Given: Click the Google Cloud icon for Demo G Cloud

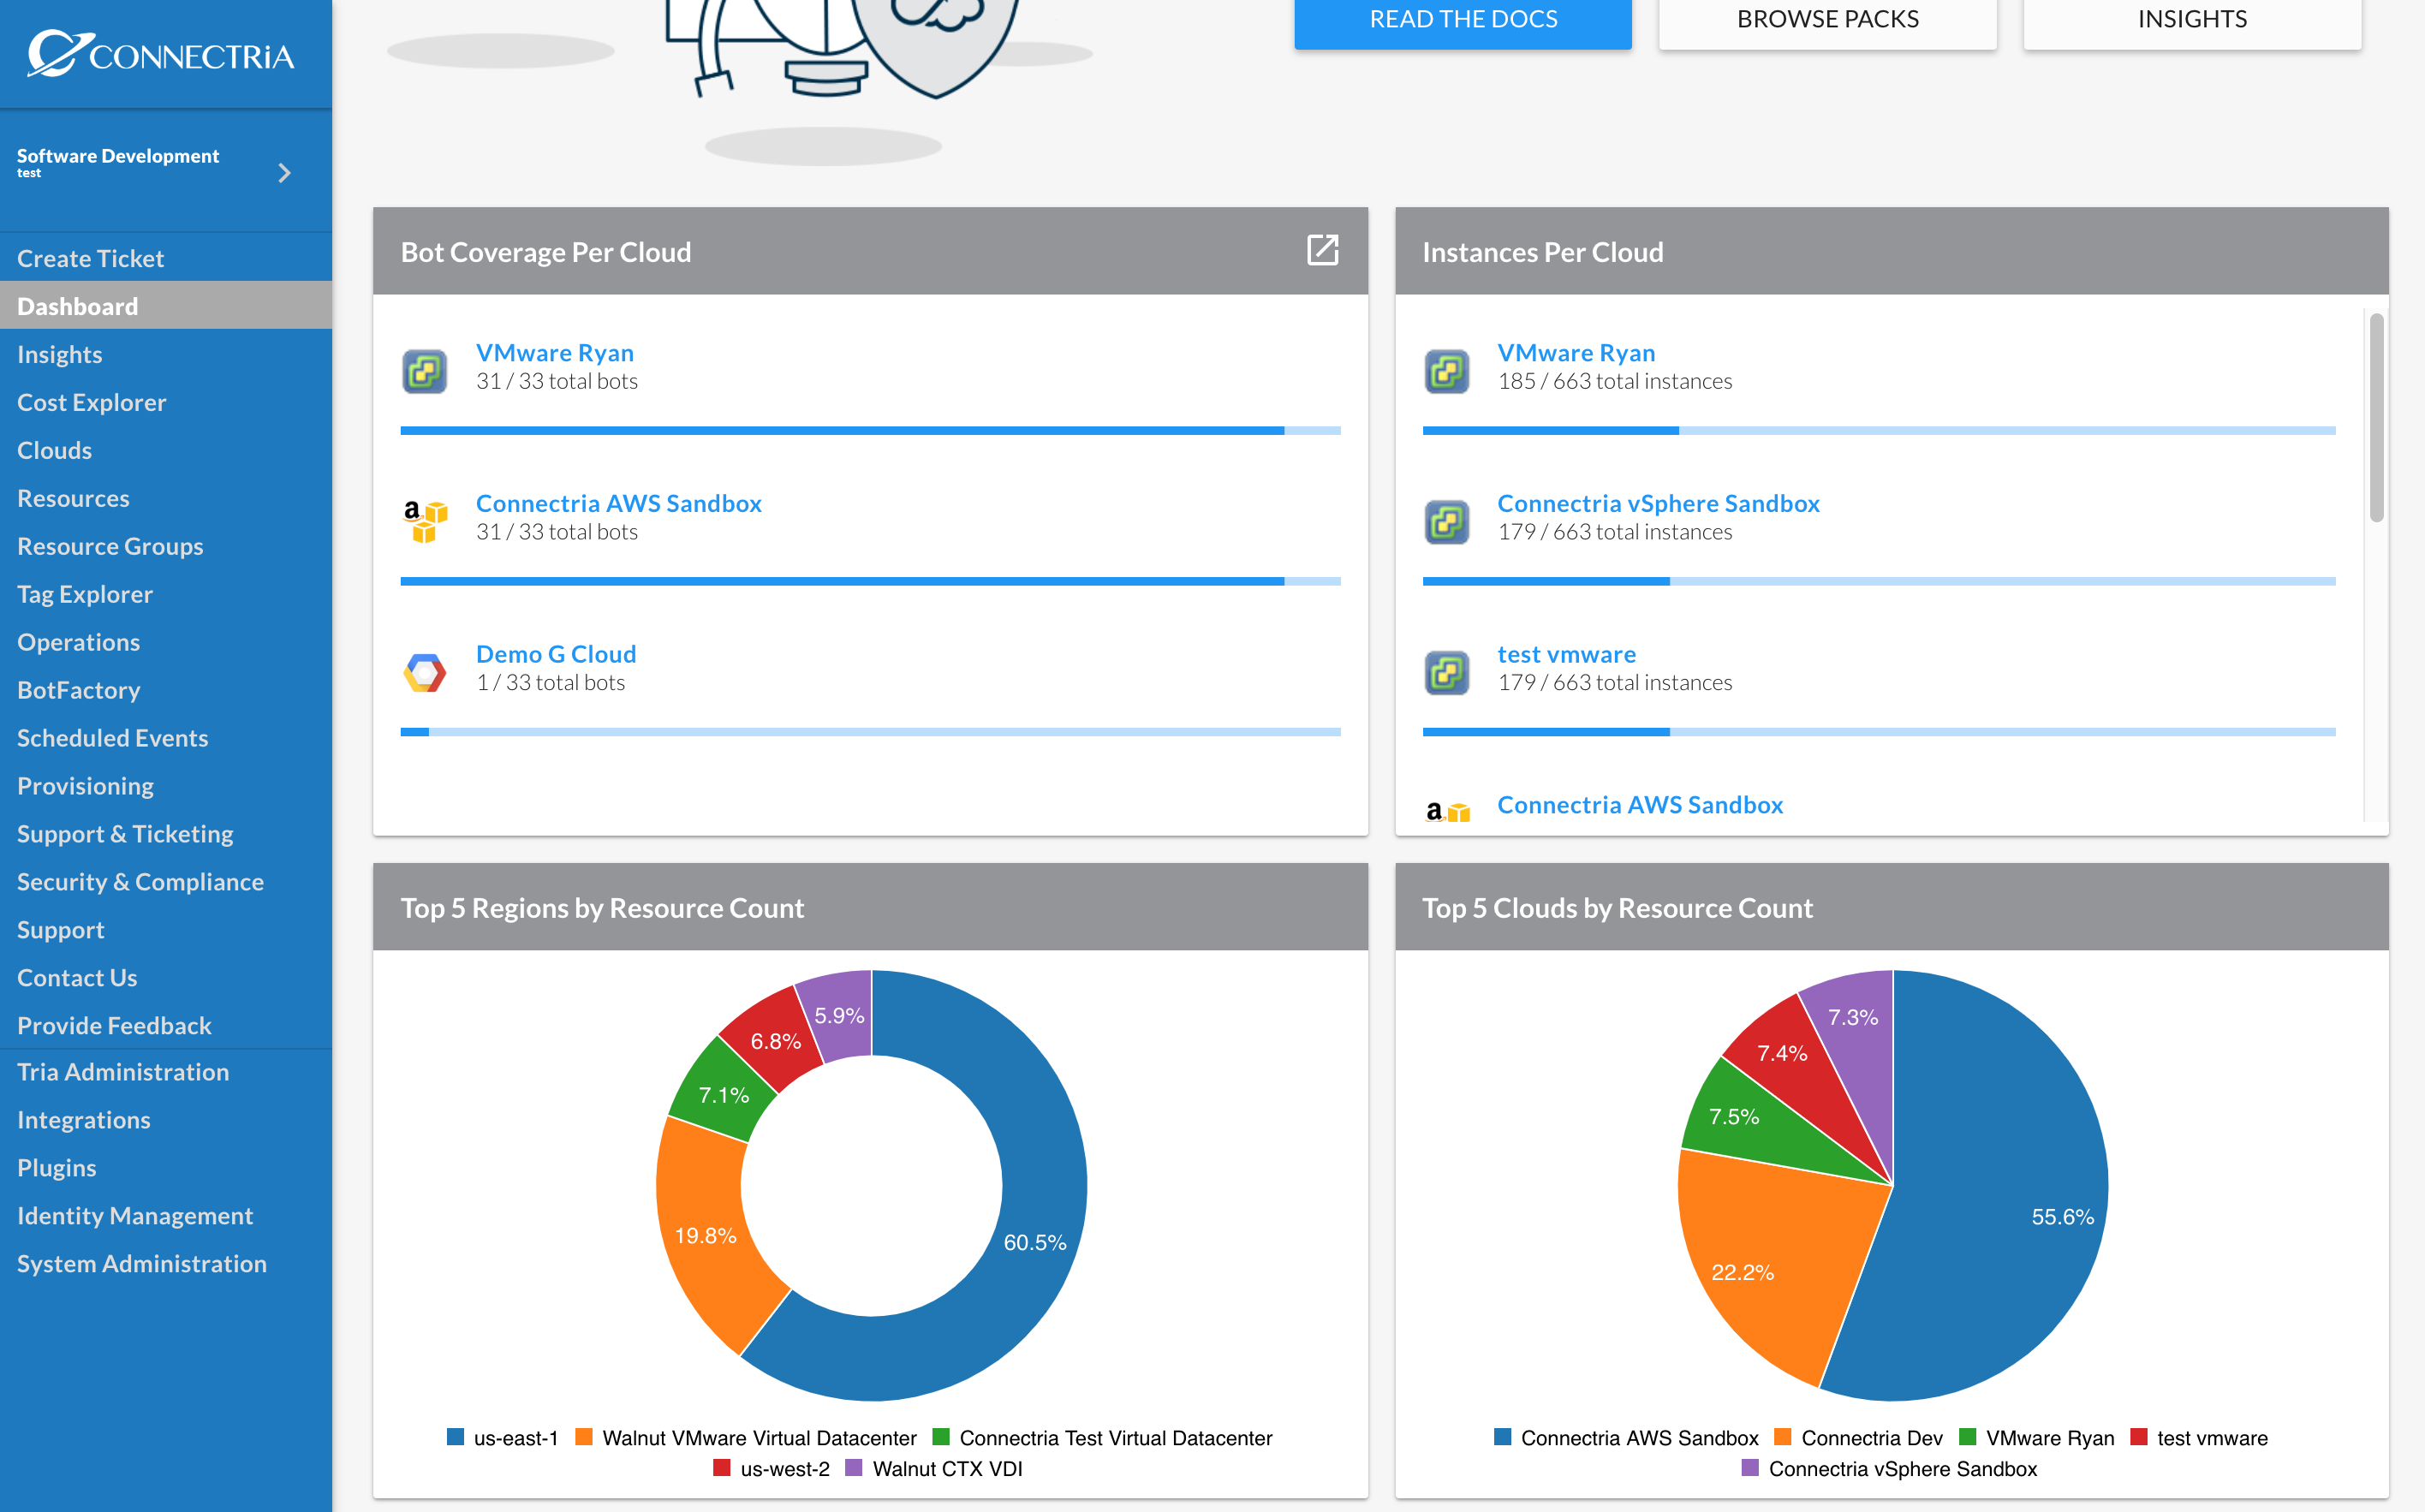Looking at the screenshot, I should pyautogui.click(x=425, y=672).
